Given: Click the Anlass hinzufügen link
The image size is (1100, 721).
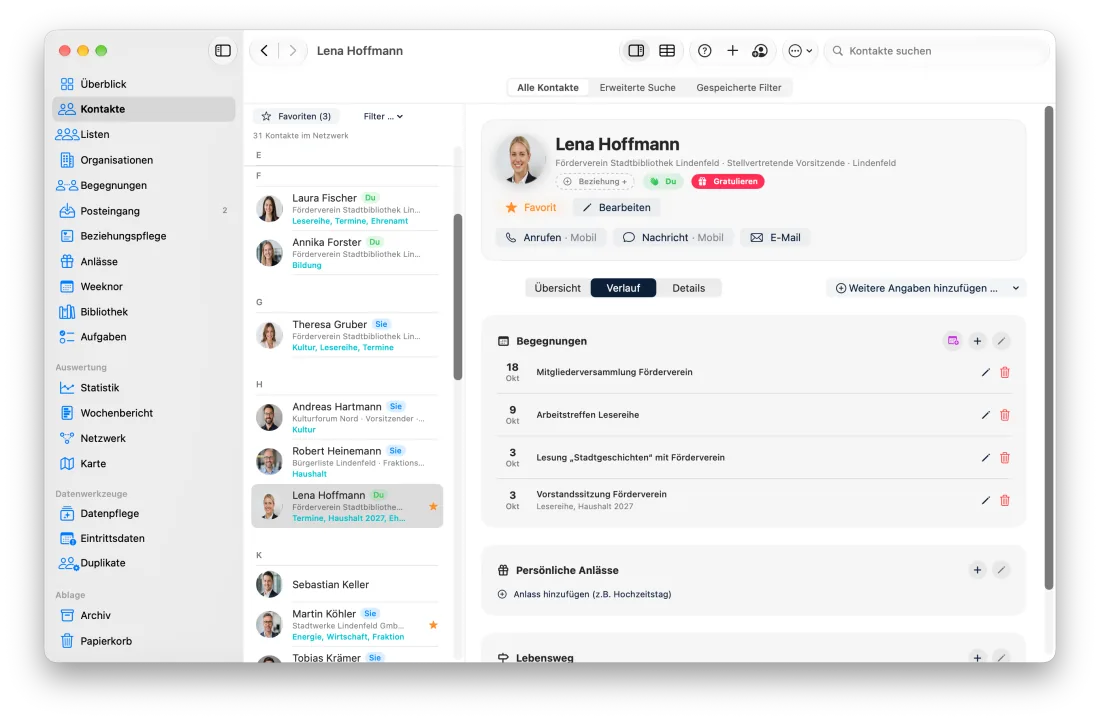Looking at the screenshot, I should point(585,594).
